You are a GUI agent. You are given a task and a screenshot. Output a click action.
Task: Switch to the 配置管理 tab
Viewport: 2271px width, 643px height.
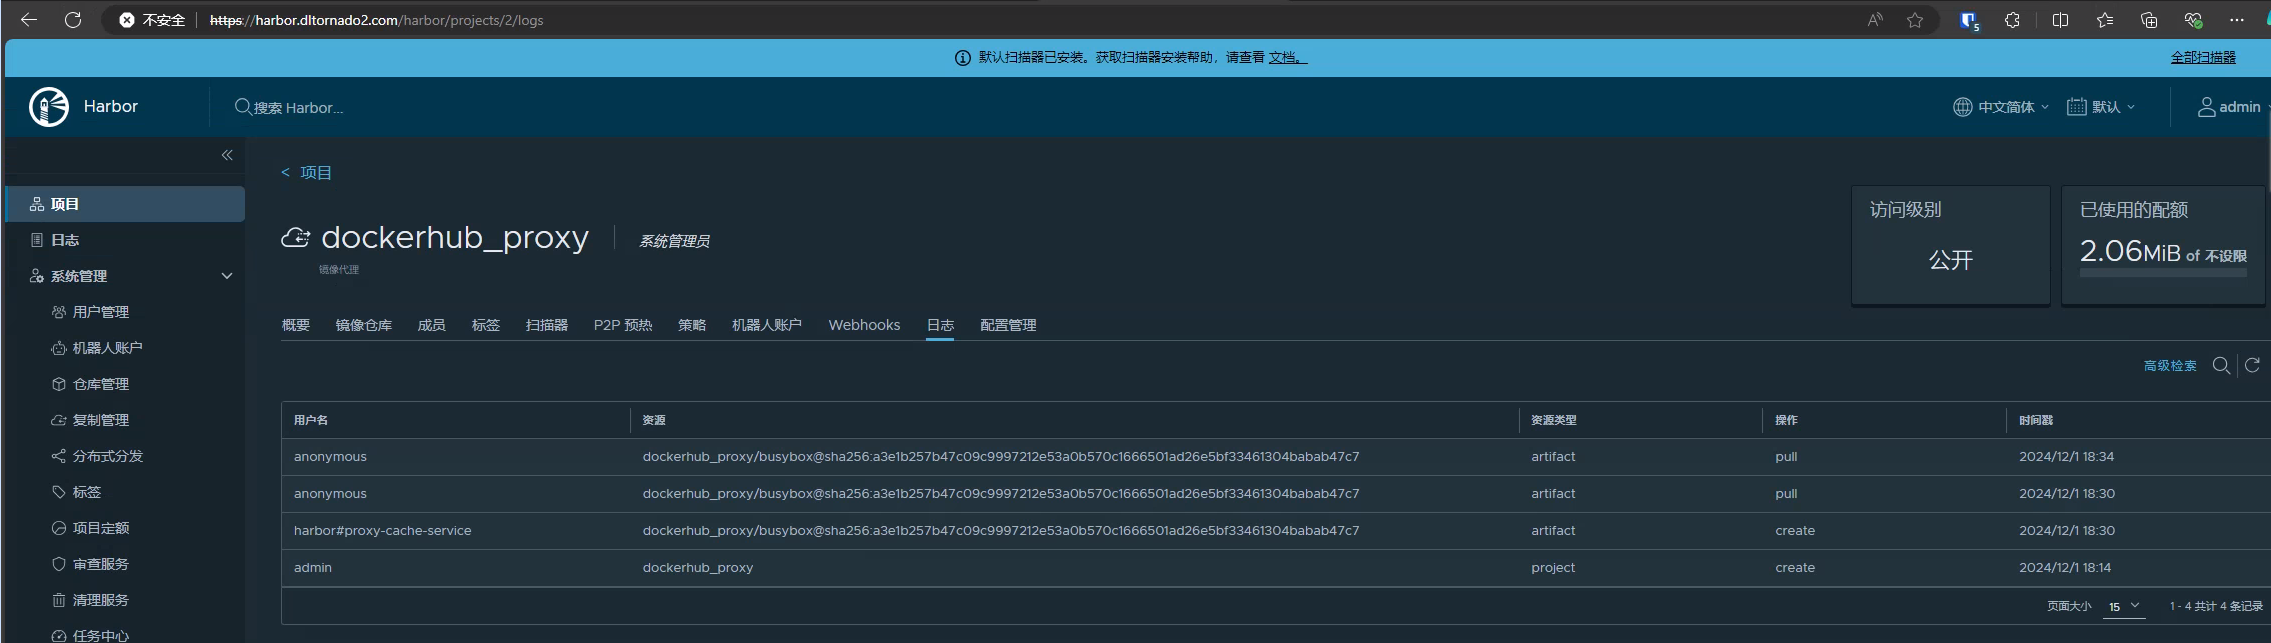(1008, 325)
